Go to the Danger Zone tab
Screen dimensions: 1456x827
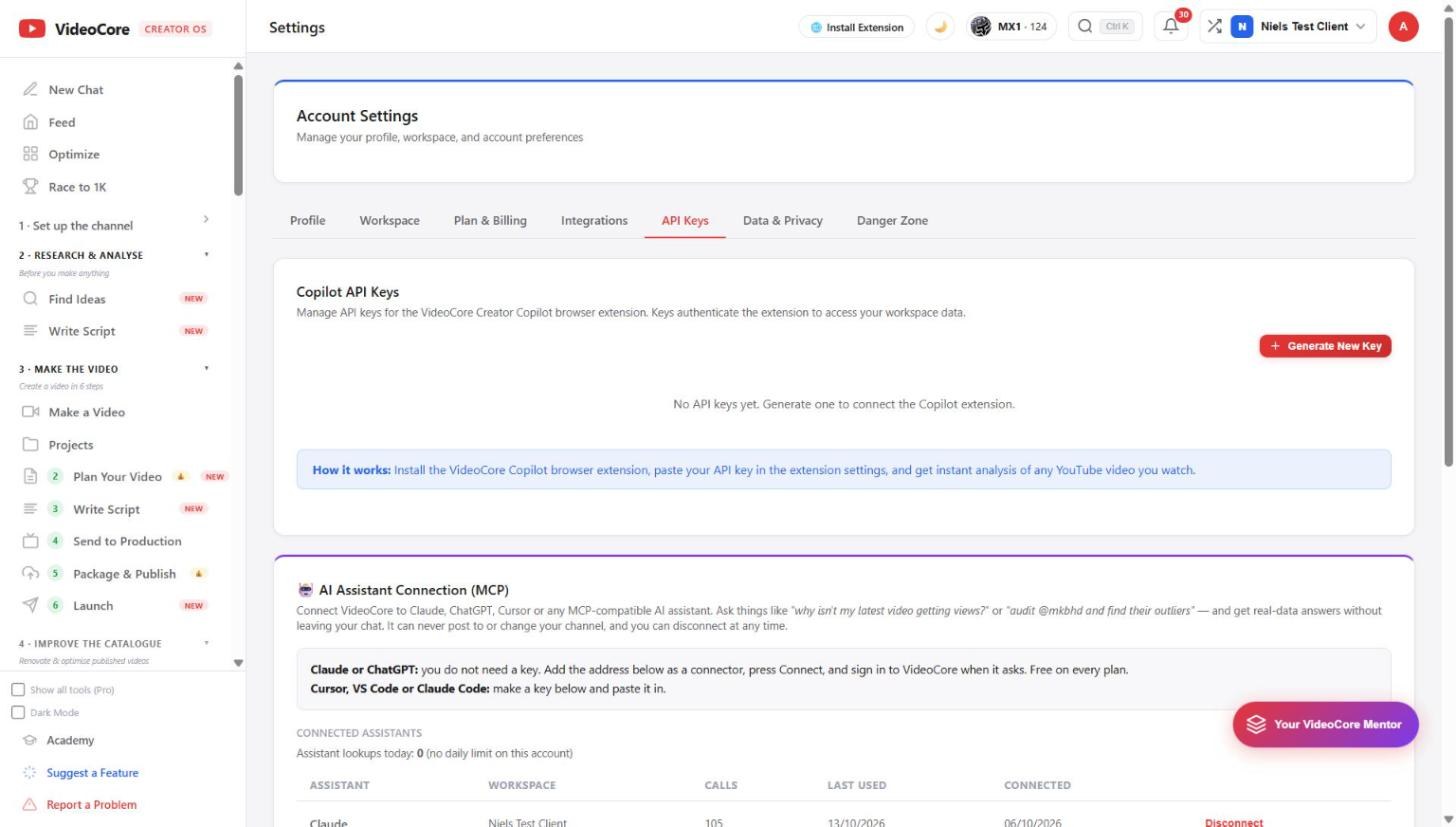click(892, 221)
